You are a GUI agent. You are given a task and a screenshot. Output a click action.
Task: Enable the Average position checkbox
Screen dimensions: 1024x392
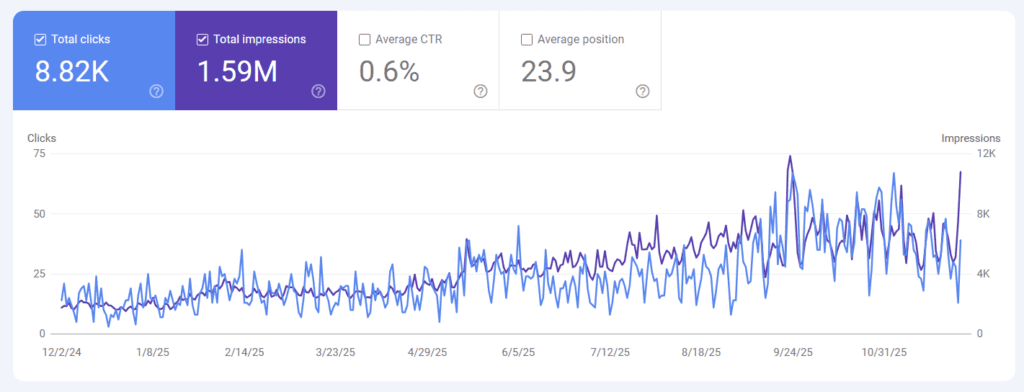coord(526,40)
